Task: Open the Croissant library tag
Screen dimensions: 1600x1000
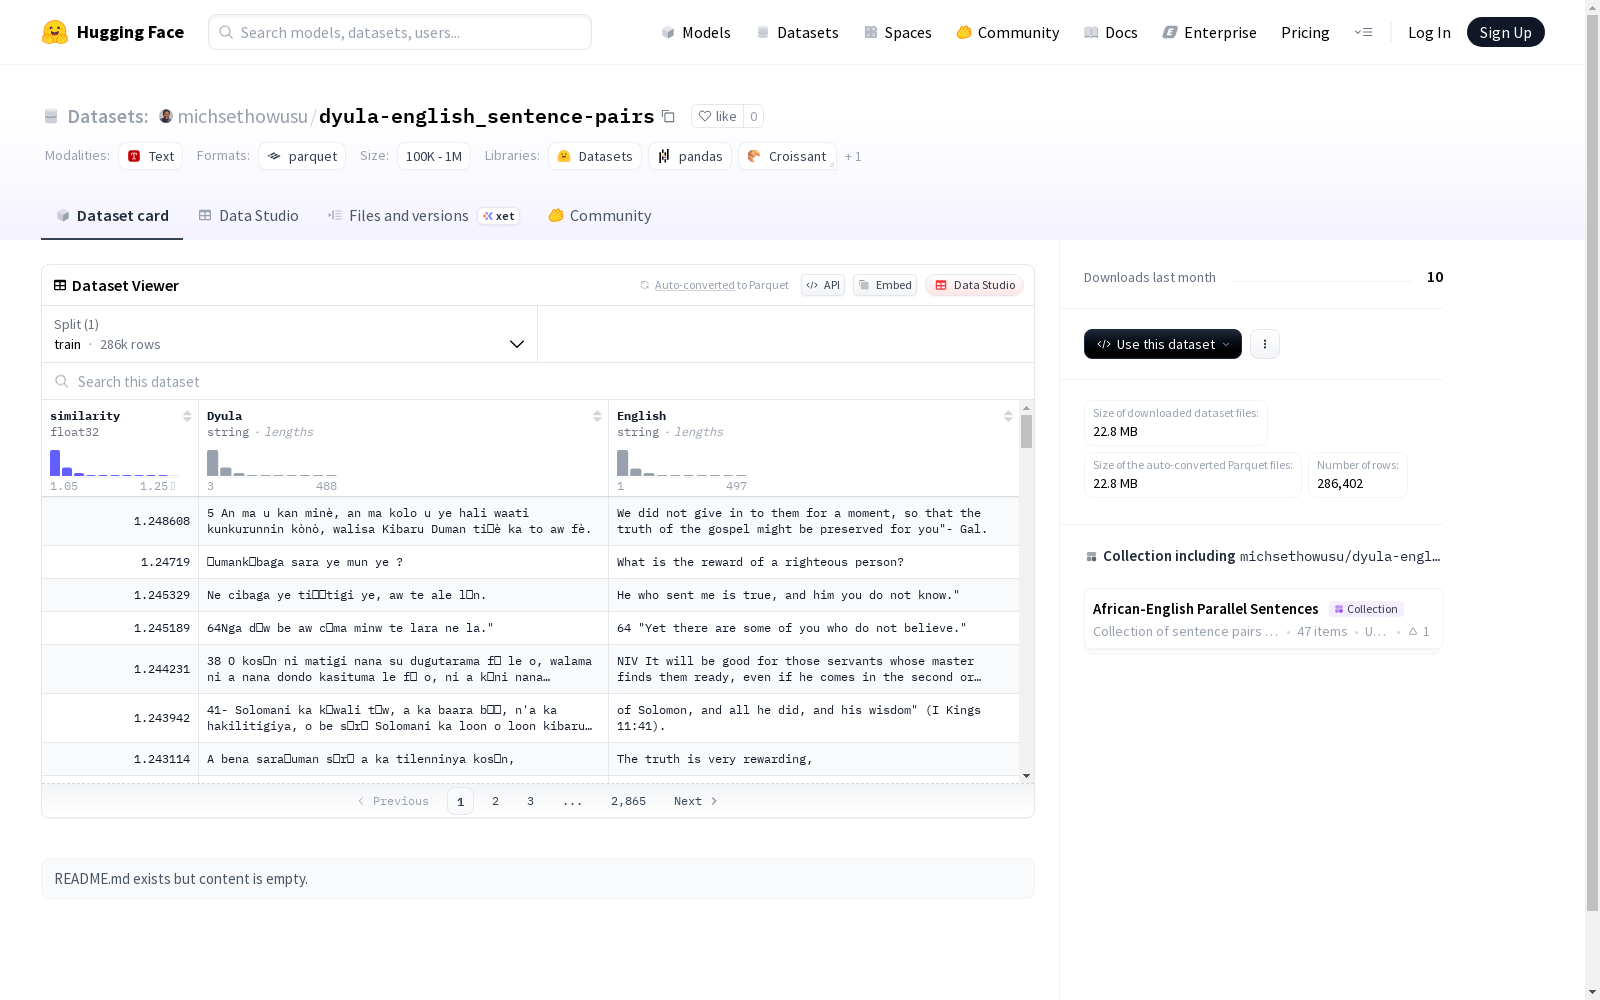Action: 787,156
